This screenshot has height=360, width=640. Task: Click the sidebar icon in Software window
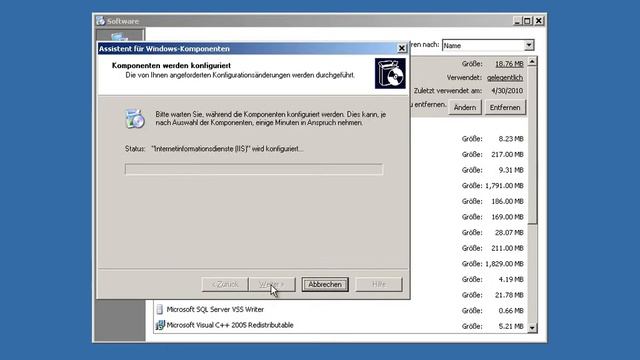[120, 36]
